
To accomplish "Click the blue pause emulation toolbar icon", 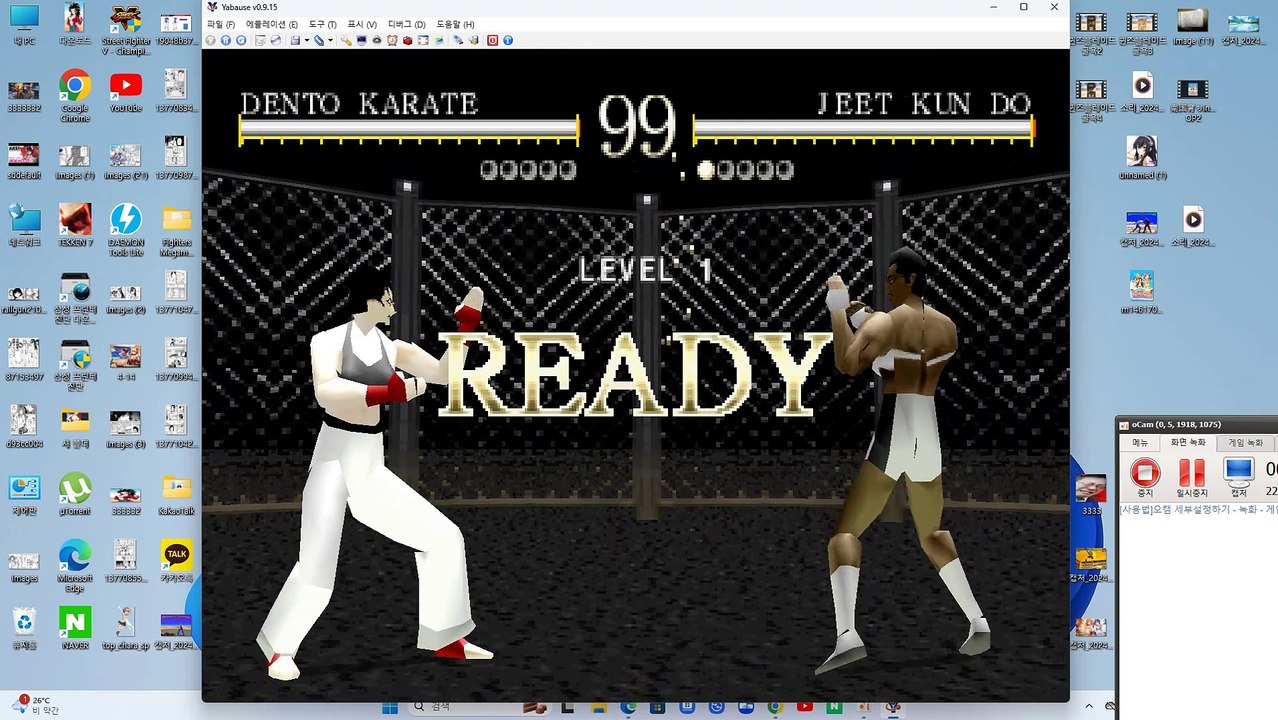I will click(x=225, y=40).
